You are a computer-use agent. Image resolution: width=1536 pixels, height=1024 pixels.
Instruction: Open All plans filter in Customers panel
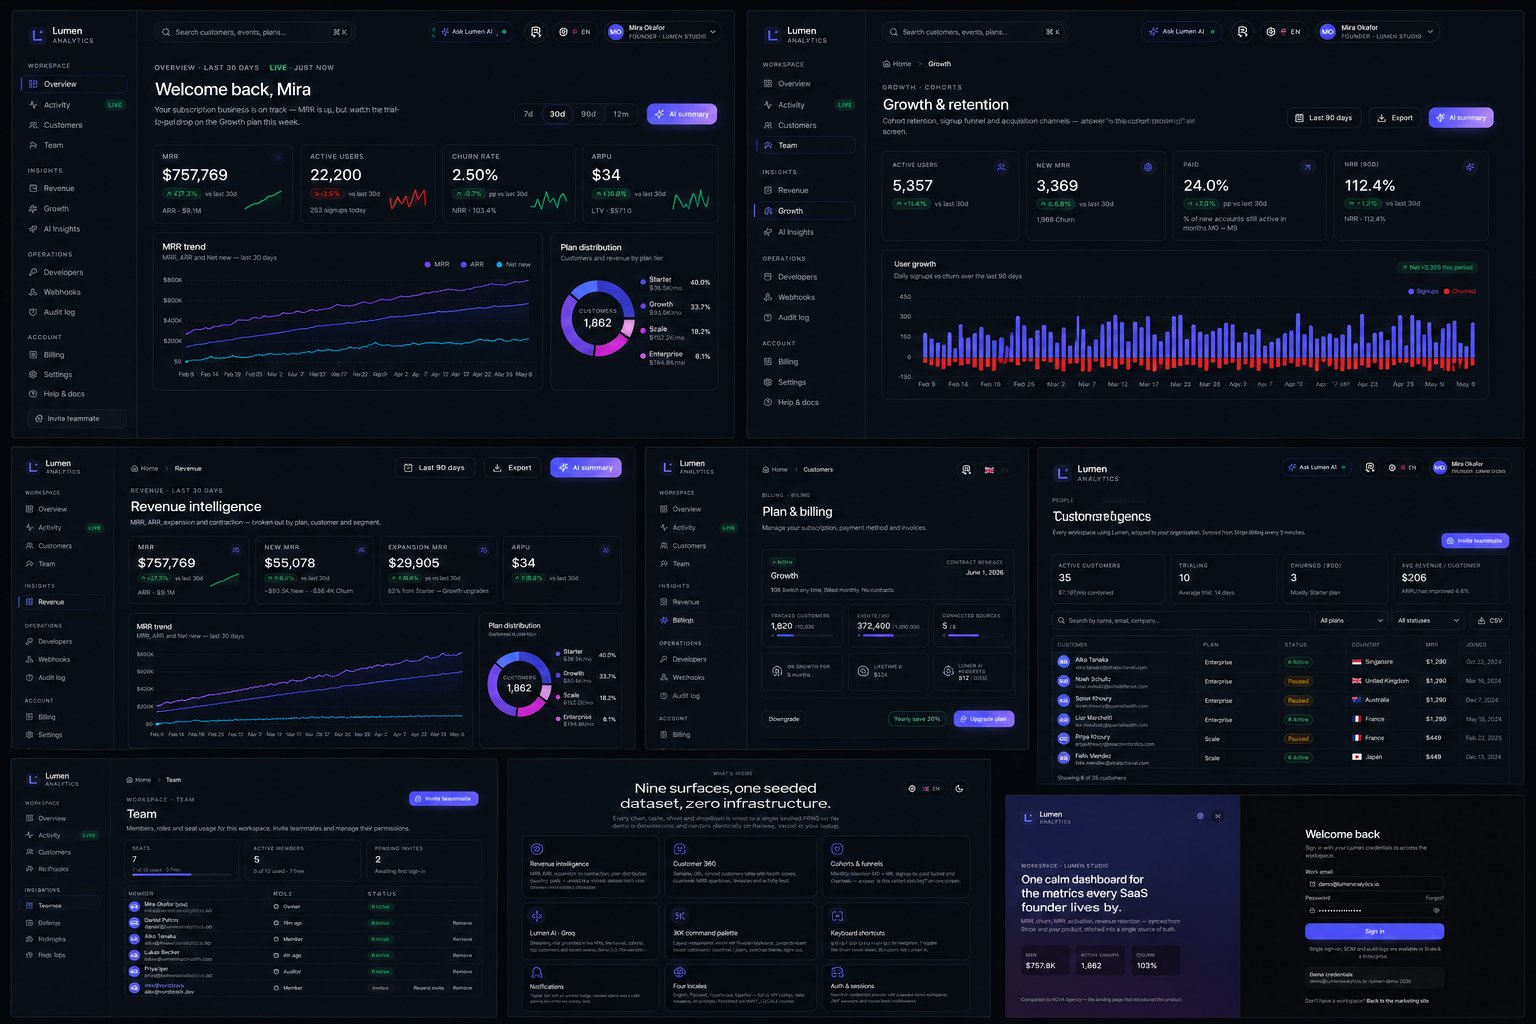coord(1351,620)
